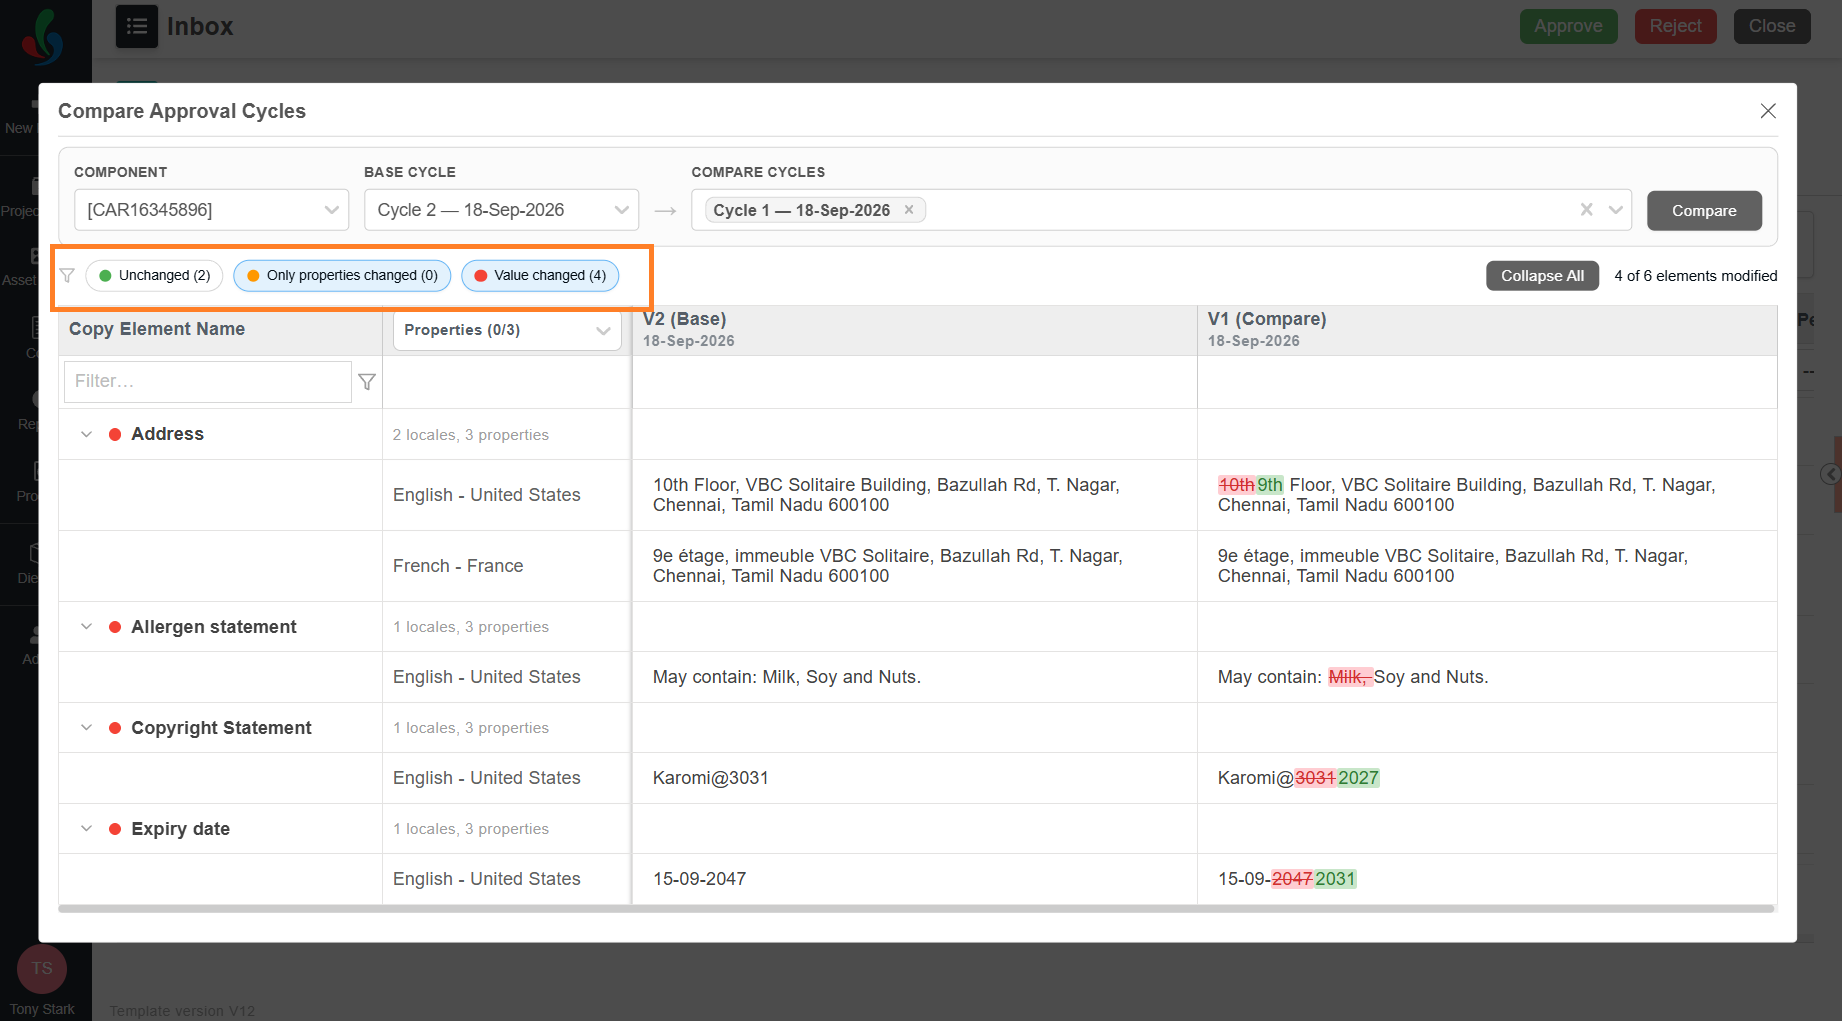The image size is (1842, 1021).
Task: Click the TS user avatar
Action: pyautogui.click(x=42, y=968)
